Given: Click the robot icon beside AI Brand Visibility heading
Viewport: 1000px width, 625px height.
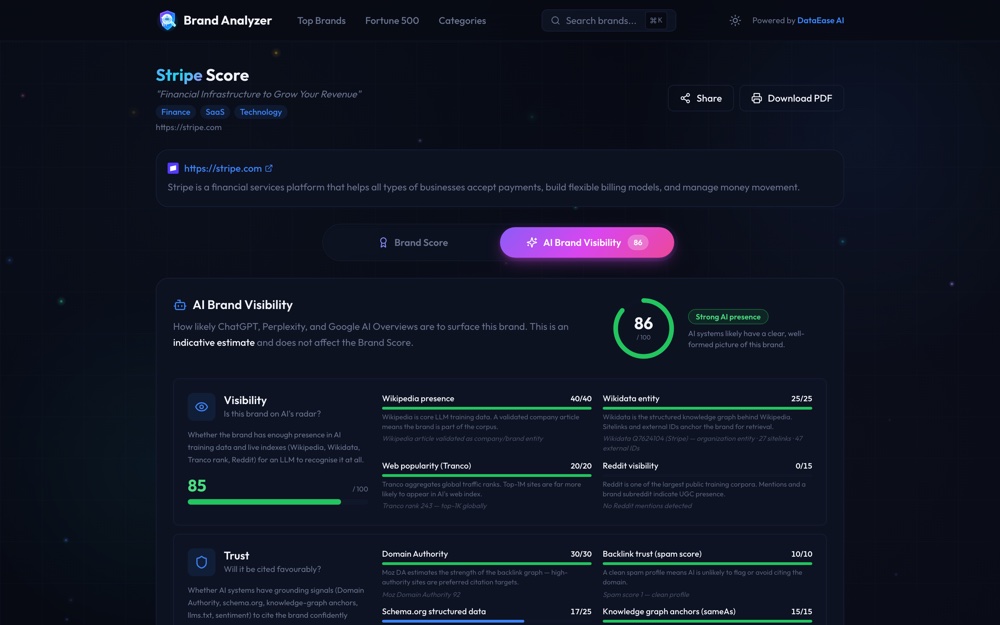Looking at the screenshot, I should pos(180,305).
